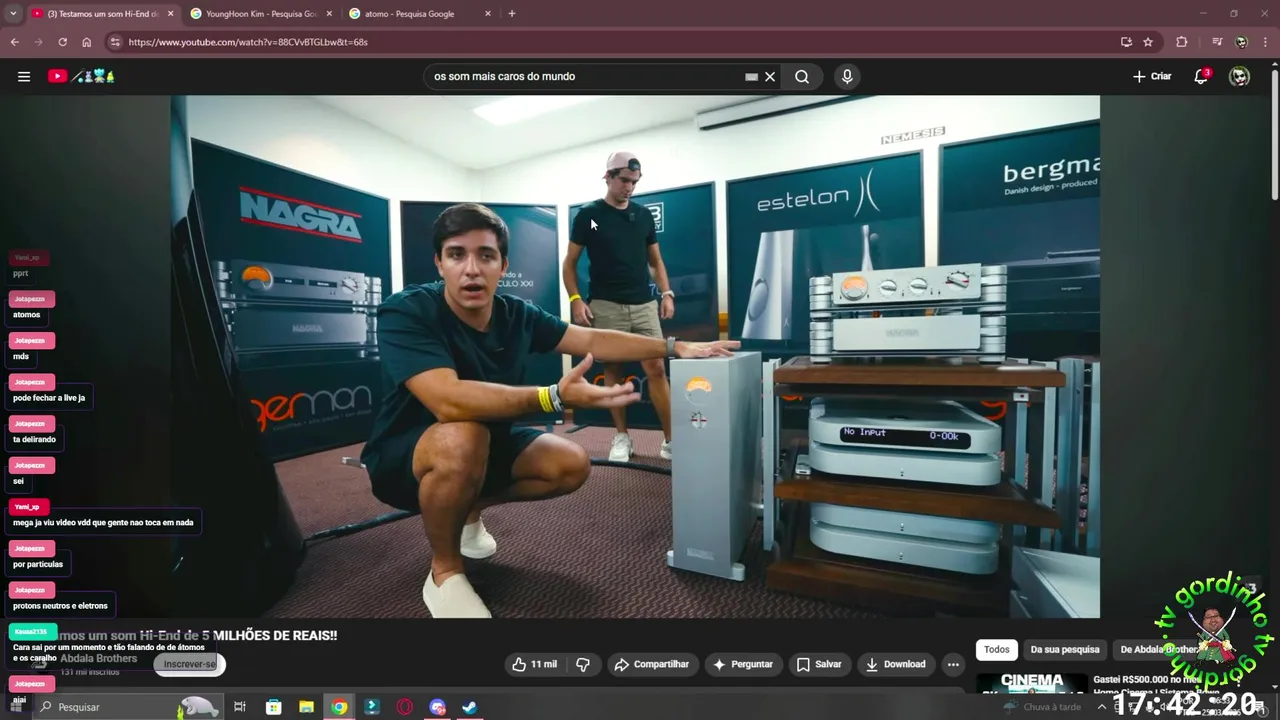Click the Criar create button
This screenshot has height=720, width=1280.
pyautogui.click(x=1152, y=76)
